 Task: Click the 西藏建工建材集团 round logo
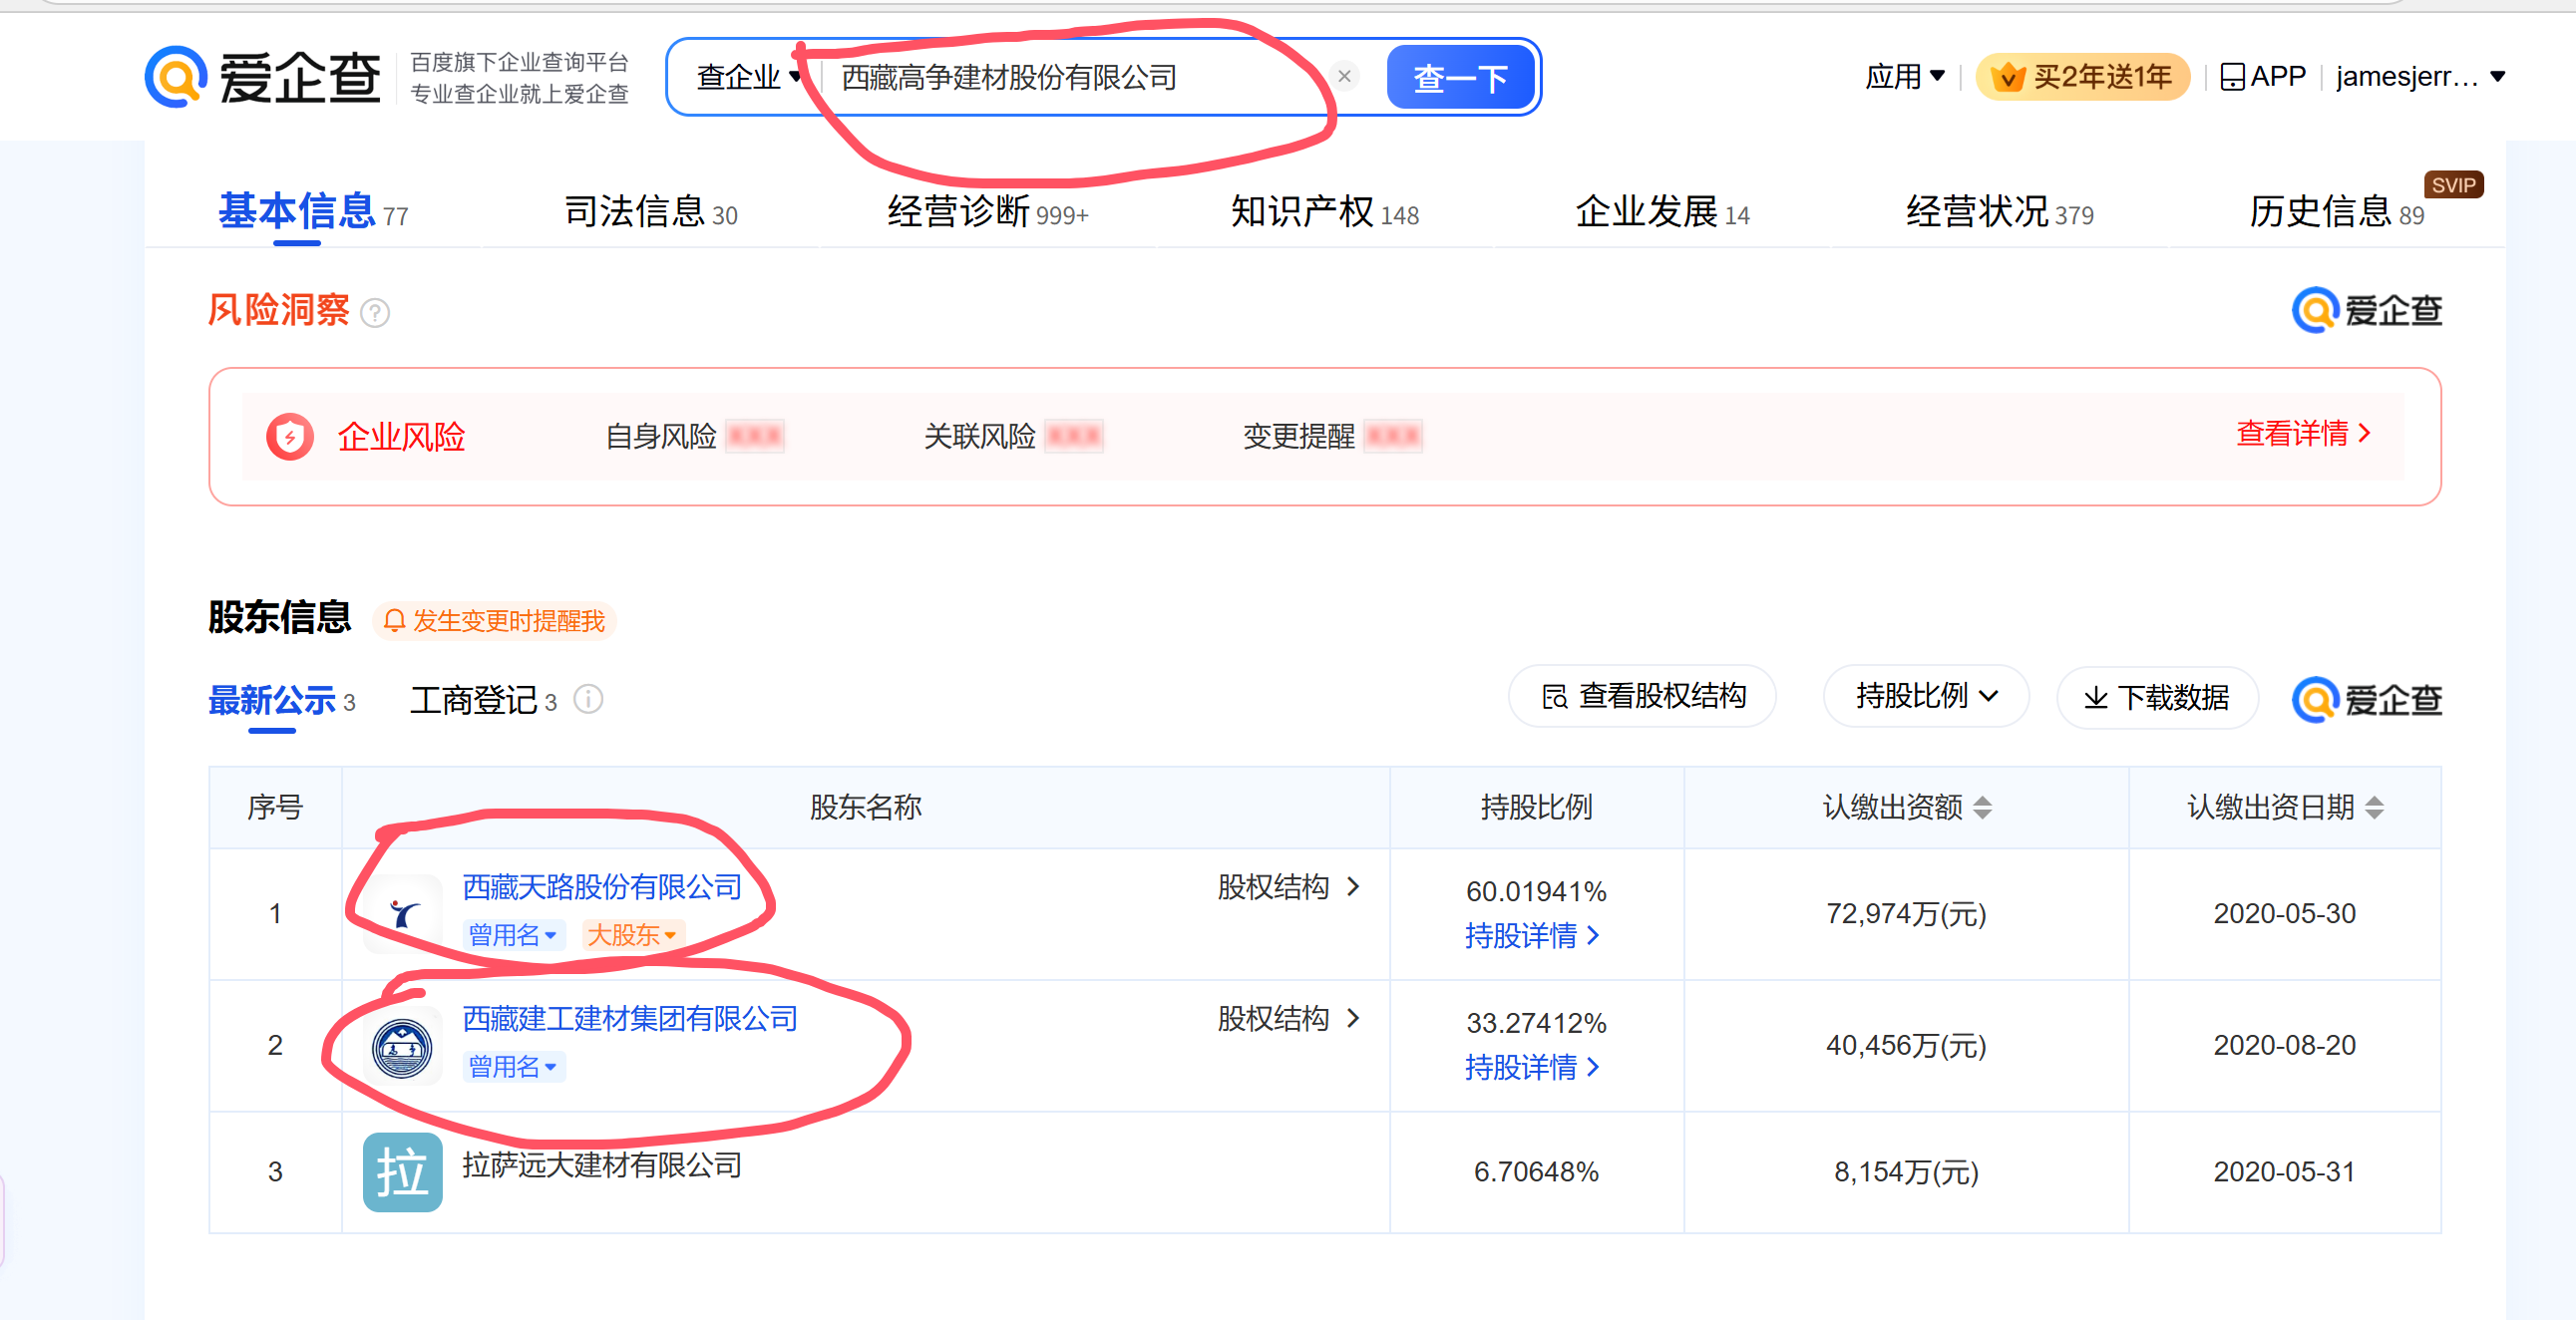[x=402, y=1047]
